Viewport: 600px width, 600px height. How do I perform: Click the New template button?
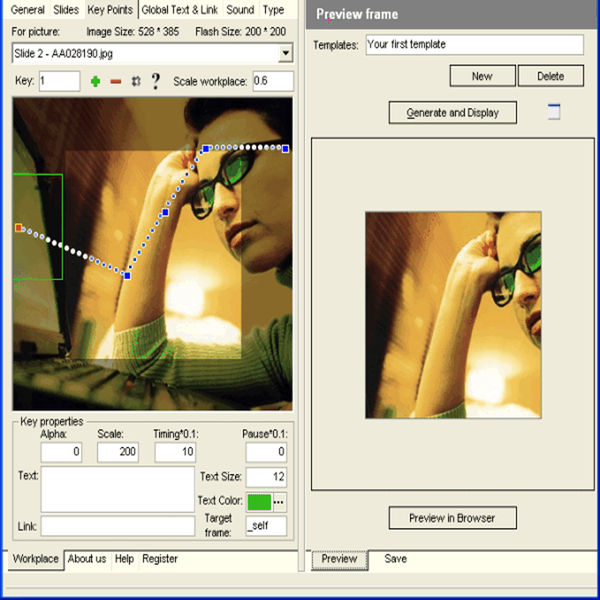click(x=482, y=76)
